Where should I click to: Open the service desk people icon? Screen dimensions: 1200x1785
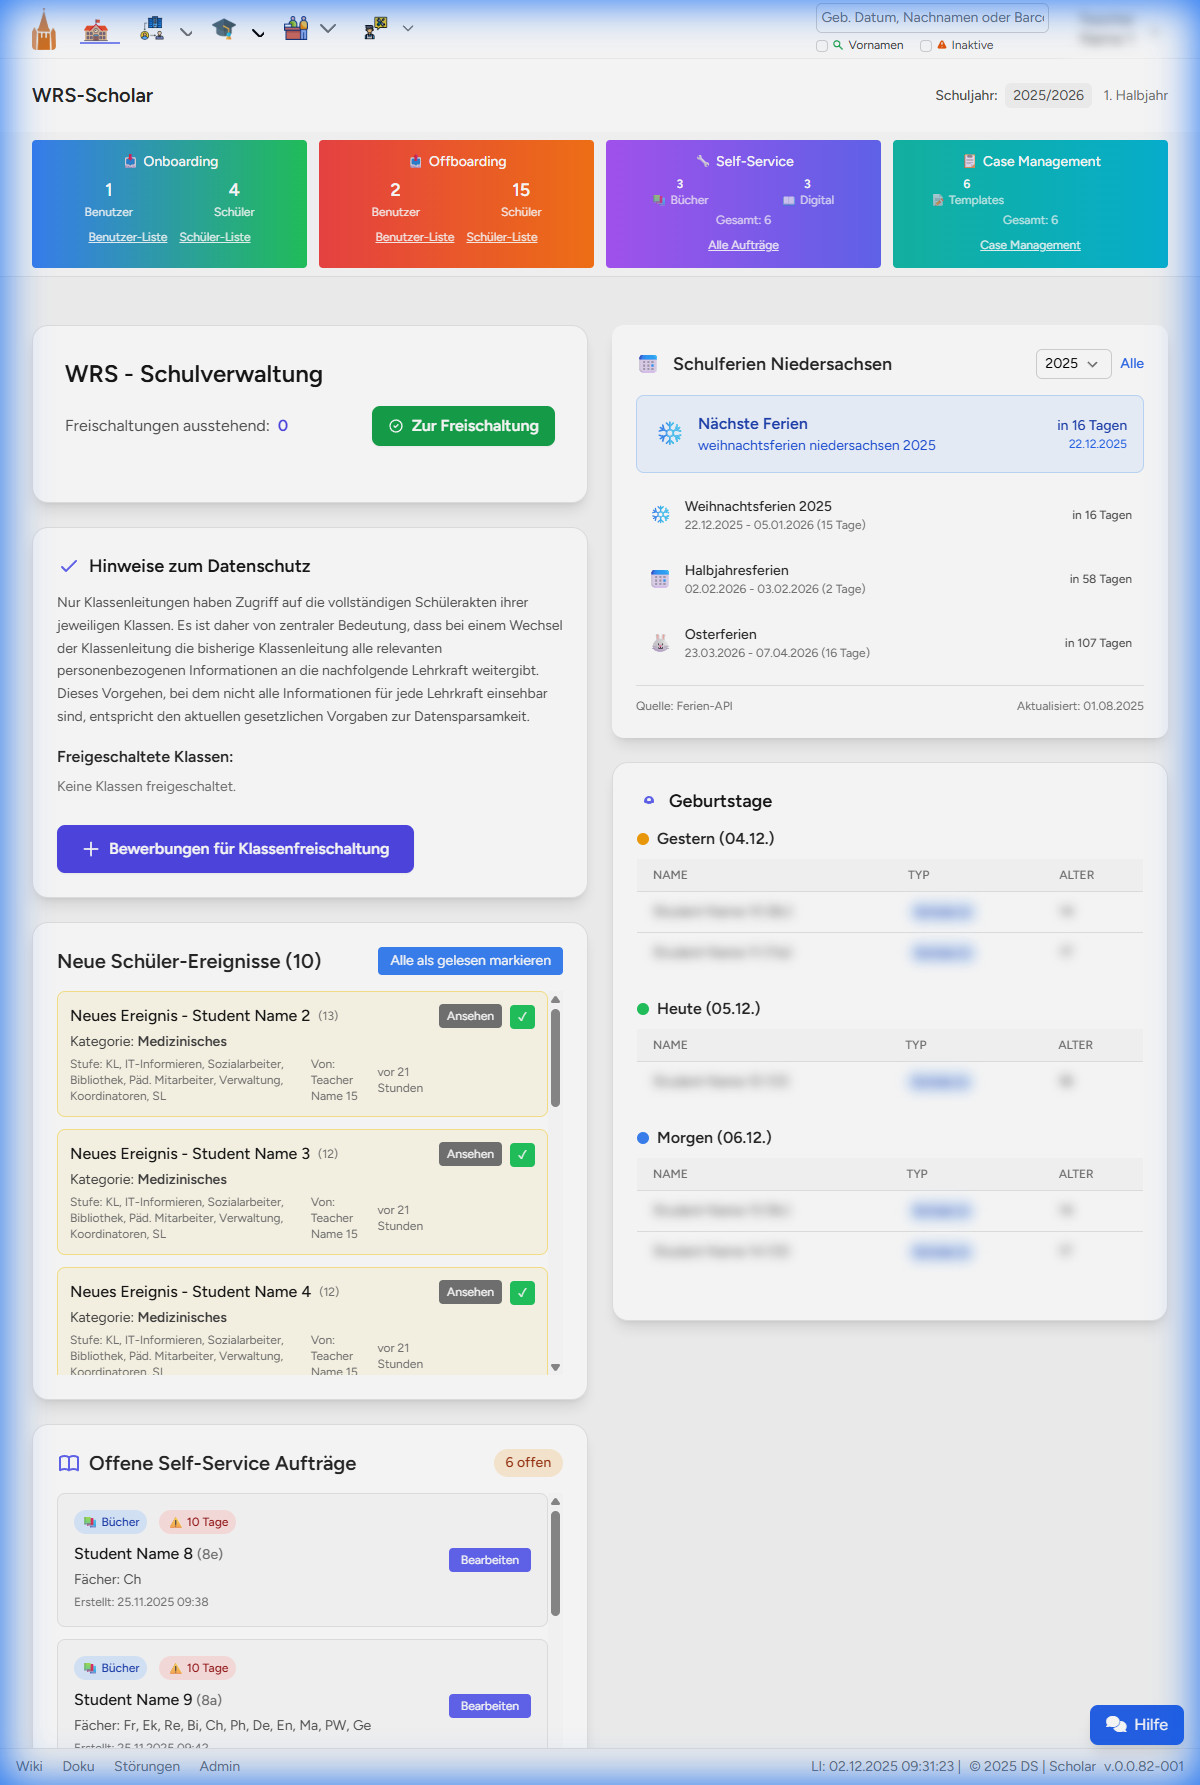pyautogui.click(x=296, y=28)
